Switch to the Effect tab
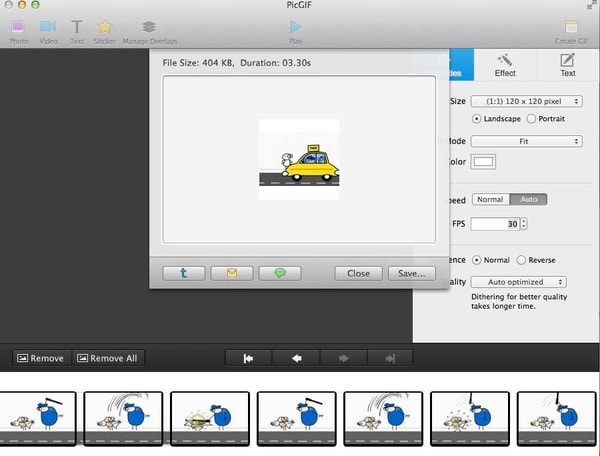This screenshot has width=600, height=456. click(x=505, y=65)
